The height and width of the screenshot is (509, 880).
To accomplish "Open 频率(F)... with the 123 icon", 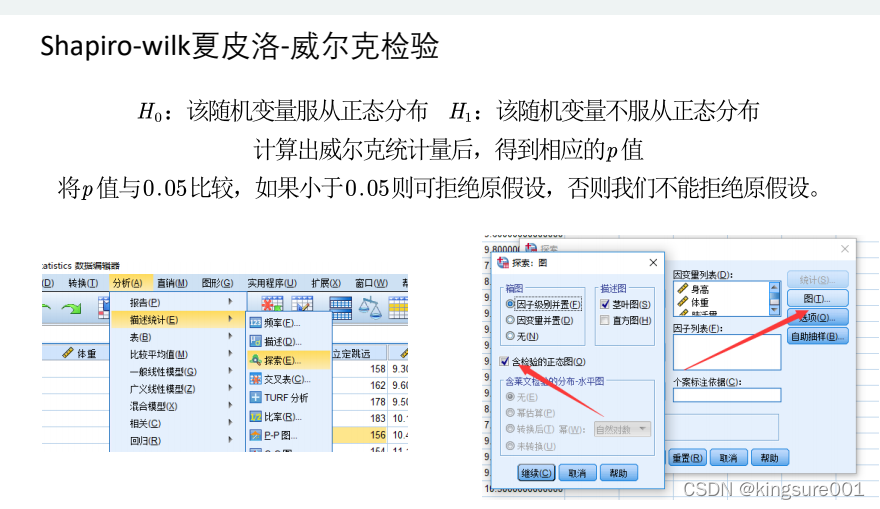I will click(x=288, y=323).
